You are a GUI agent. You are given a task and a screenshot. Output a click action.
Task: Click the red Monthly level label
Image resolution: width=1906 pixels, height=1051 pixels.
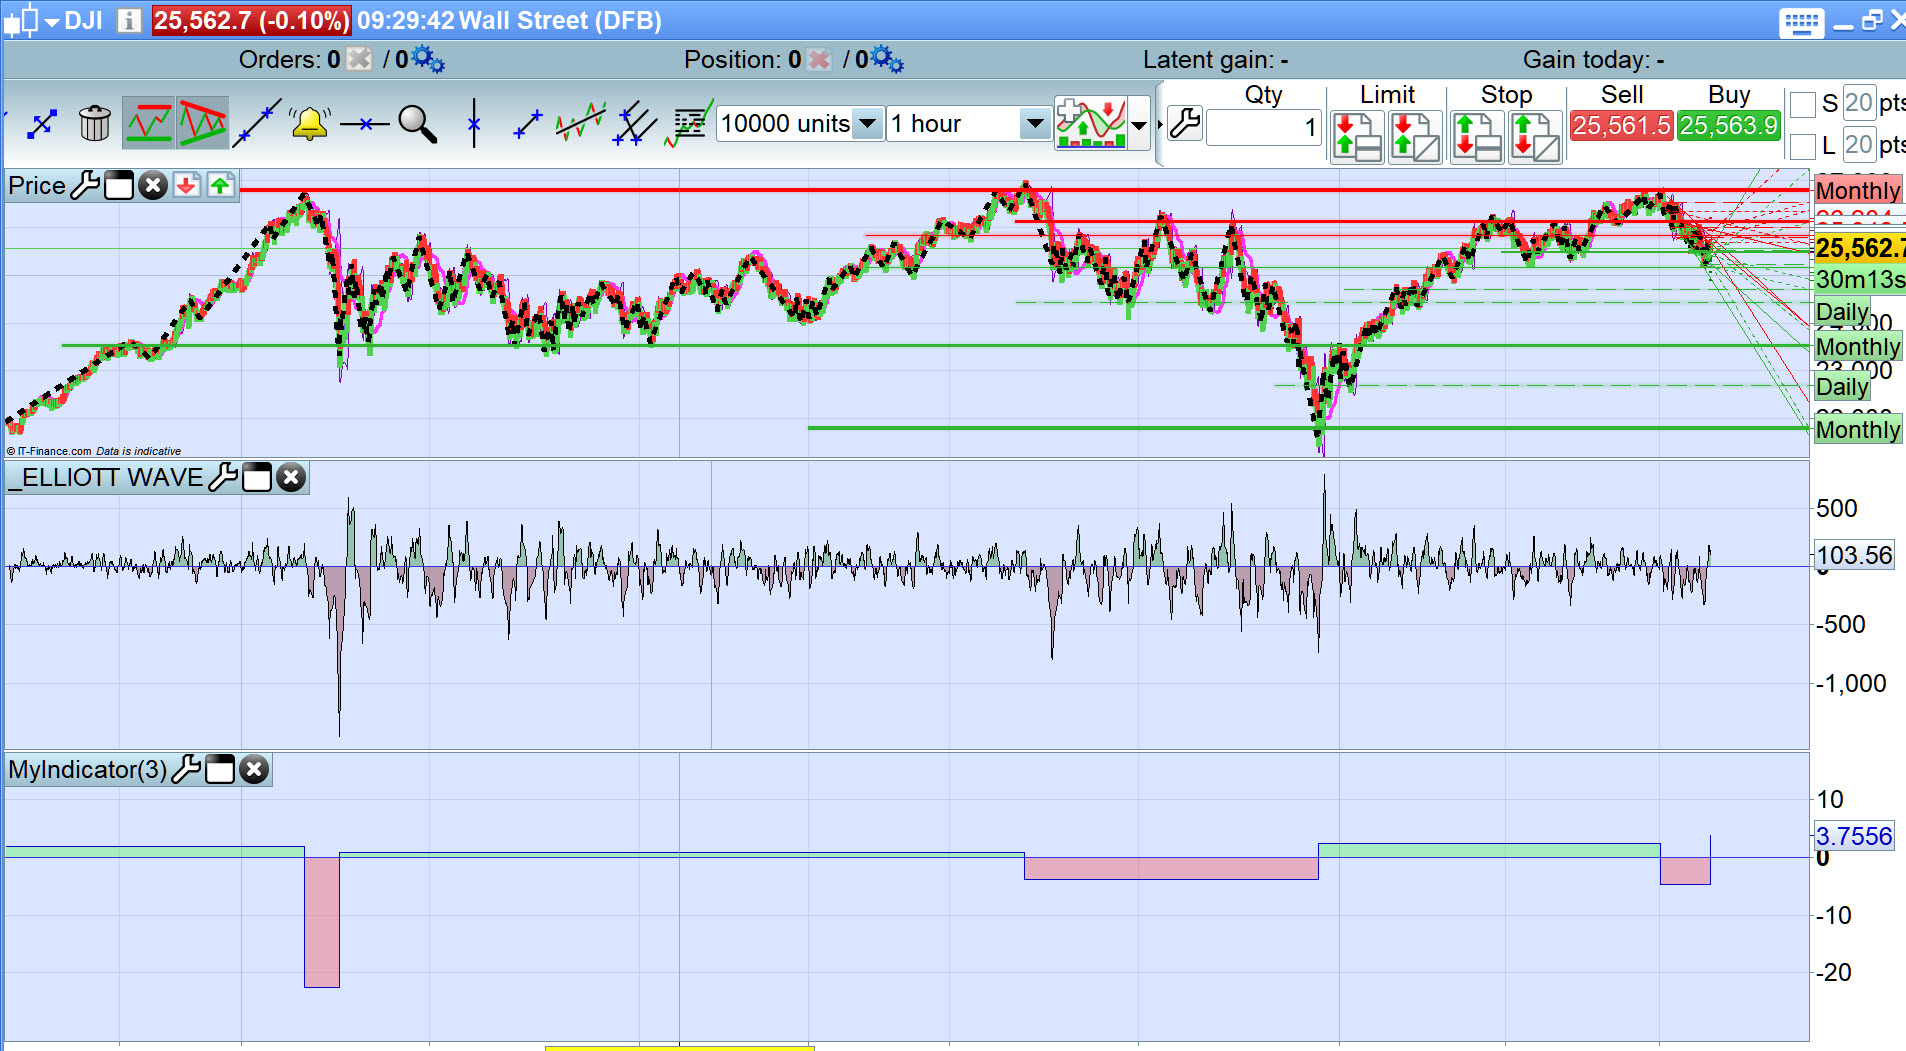[x=1858, y=191]
